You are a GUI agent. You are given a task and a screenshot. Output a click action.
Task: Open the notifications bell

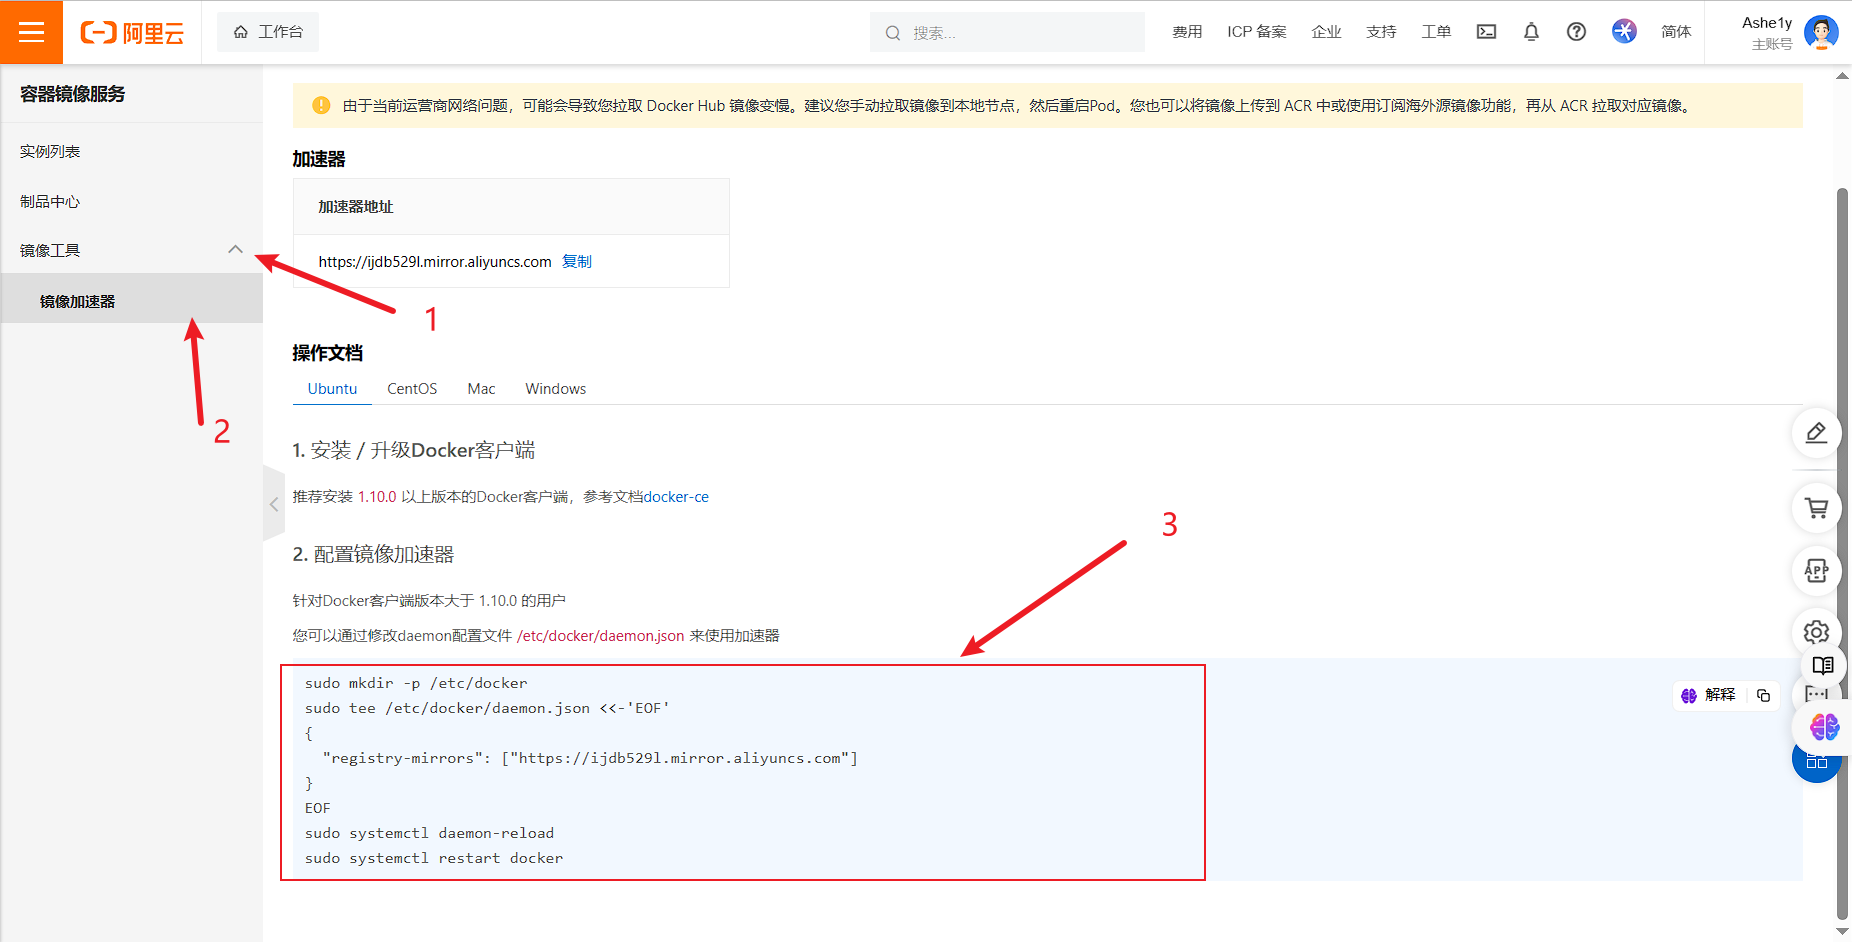click(1531, 32)
